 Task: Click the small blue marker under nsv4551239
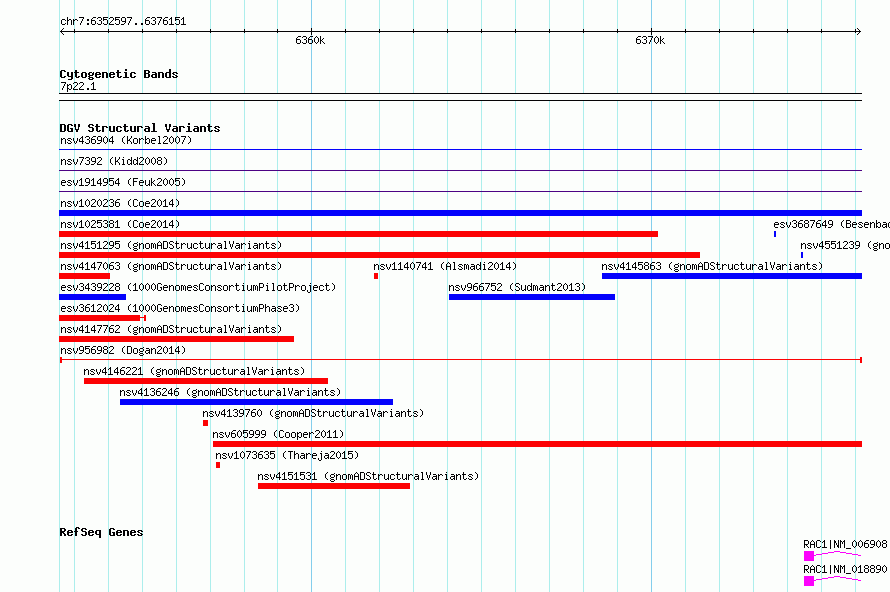(801, 255)
